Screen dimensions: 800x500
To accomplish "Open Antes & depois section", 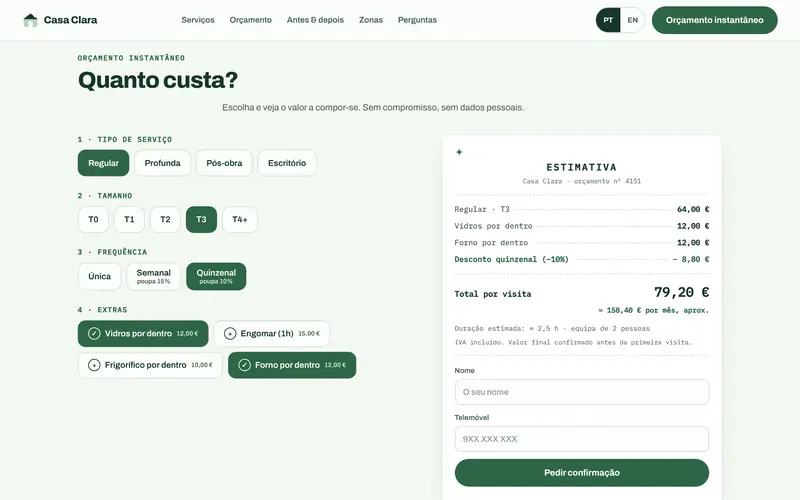I will pos(315,20).
